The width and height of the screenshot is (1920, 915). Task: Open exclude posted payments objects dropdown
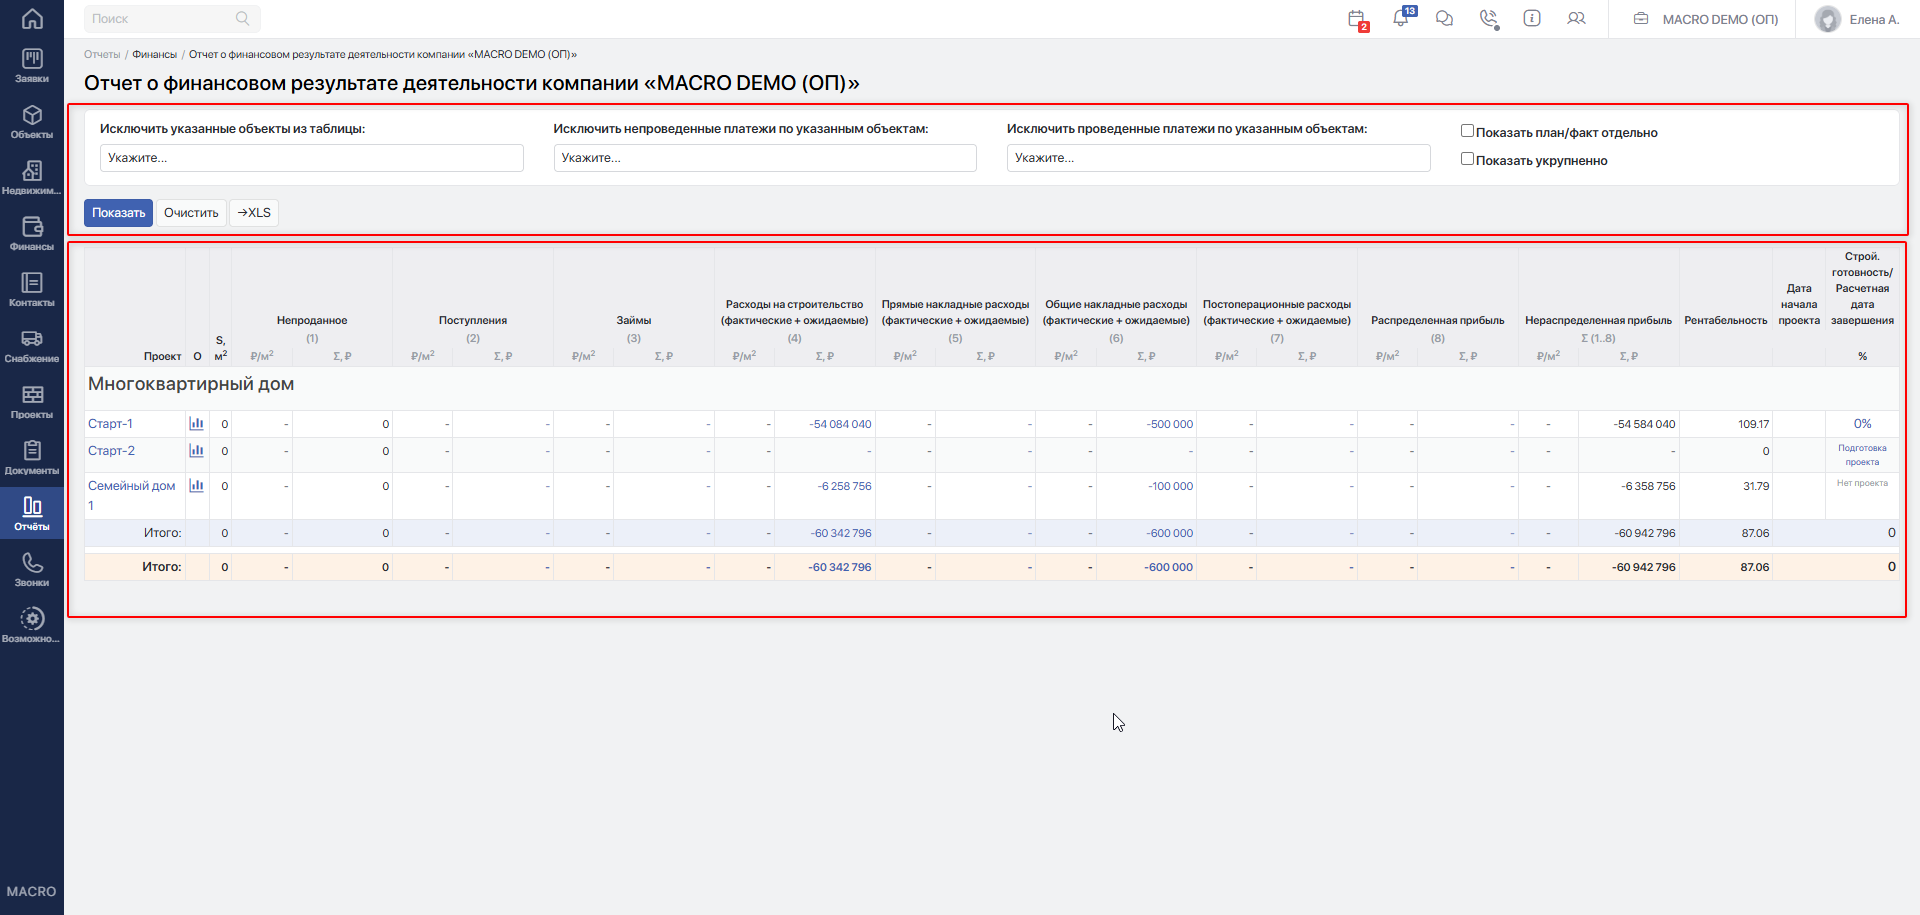coord(1218,158)
